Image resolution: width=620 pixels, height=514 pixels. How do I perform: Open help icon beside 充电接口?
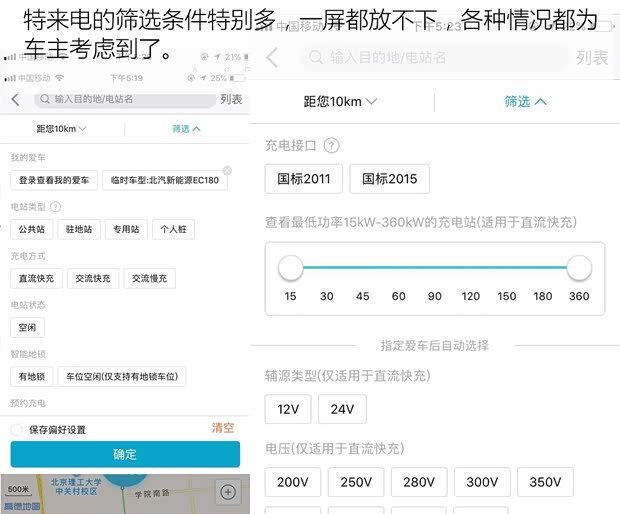click(331, 146)
